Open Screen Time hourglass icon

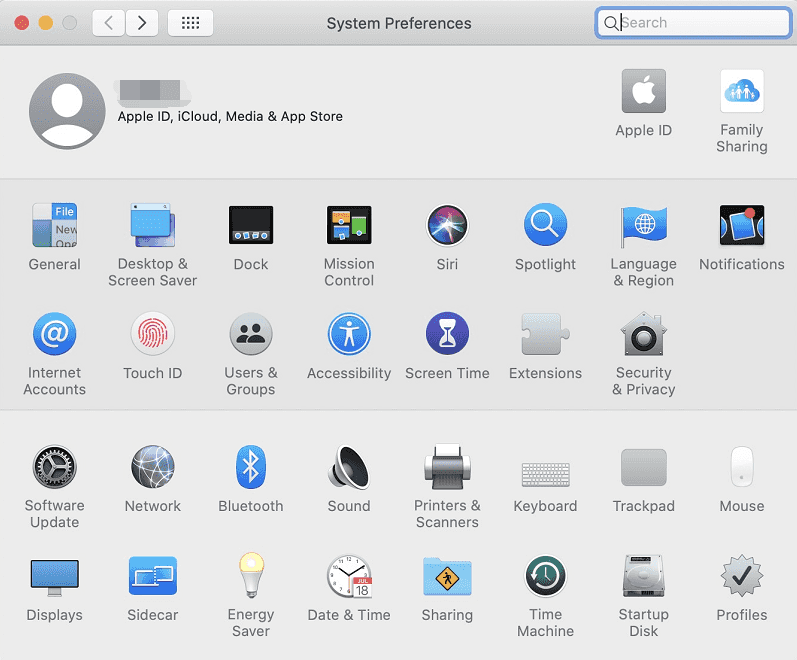(x=447, y=335)
